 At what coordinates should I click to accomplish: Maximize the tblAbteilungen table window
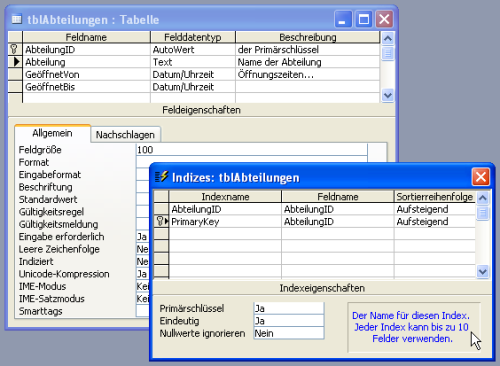(364, 19)
